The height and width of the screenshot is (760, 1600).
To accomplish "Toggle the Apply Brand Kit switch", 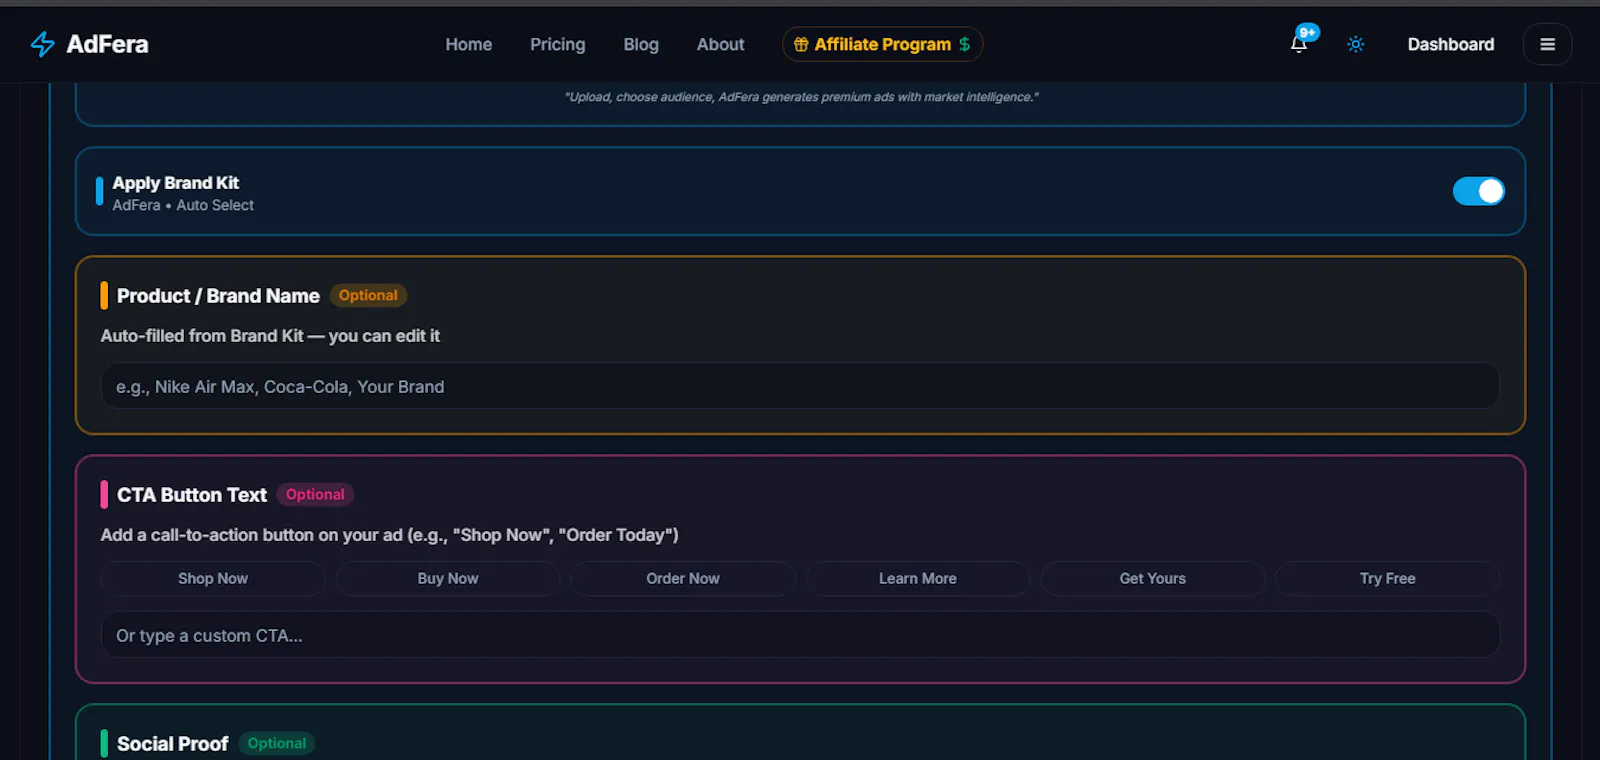I will 1478,191.
